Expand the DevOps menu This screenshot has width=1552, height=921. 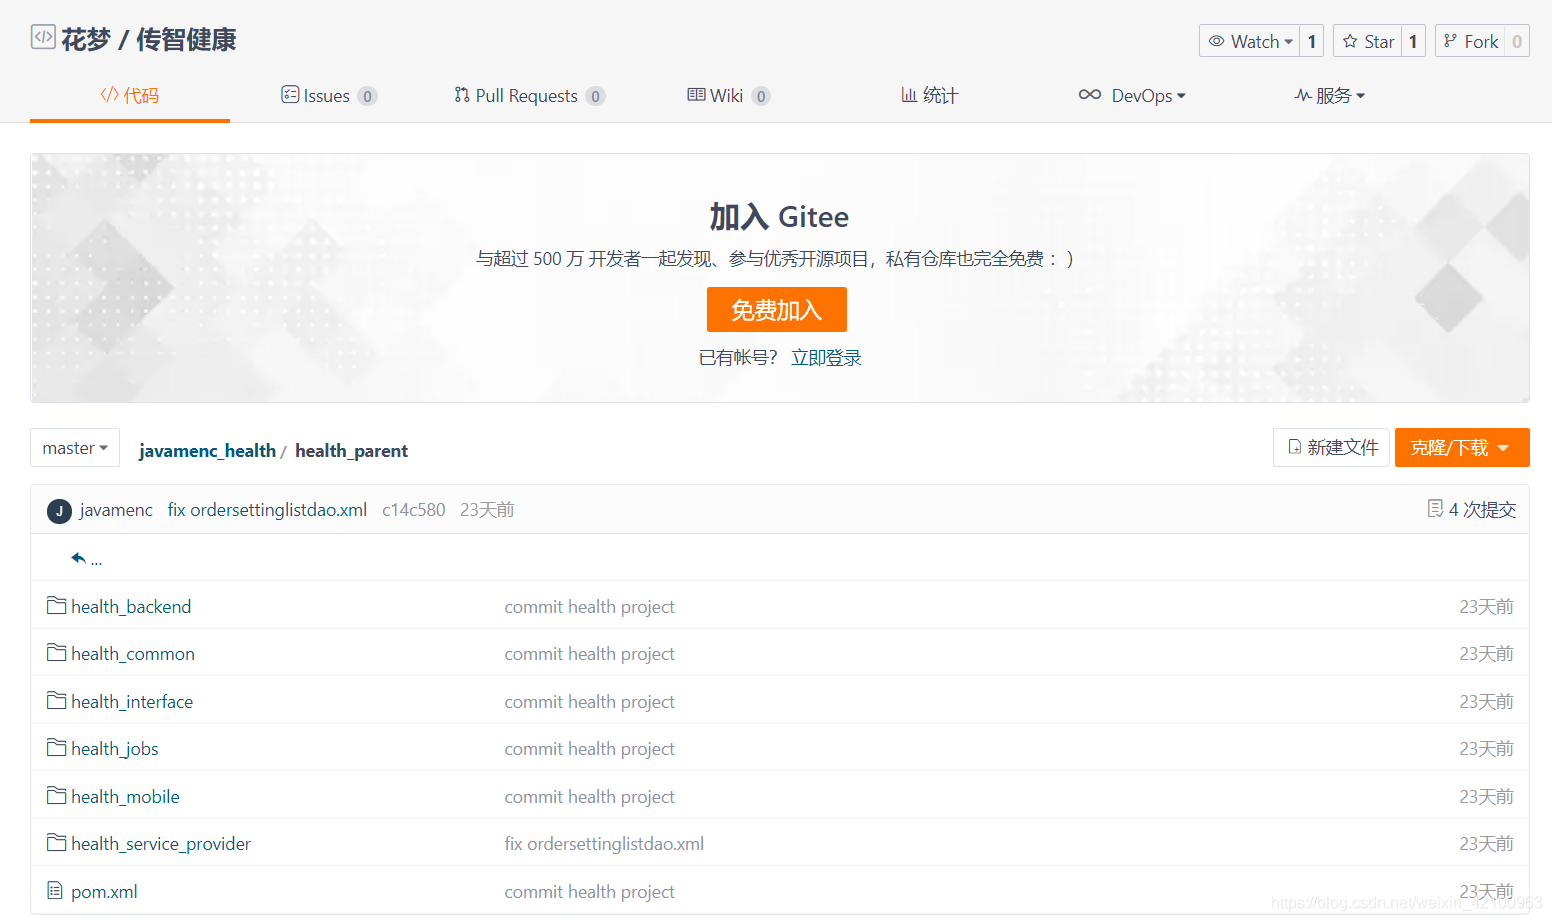tap(1132, 95)
